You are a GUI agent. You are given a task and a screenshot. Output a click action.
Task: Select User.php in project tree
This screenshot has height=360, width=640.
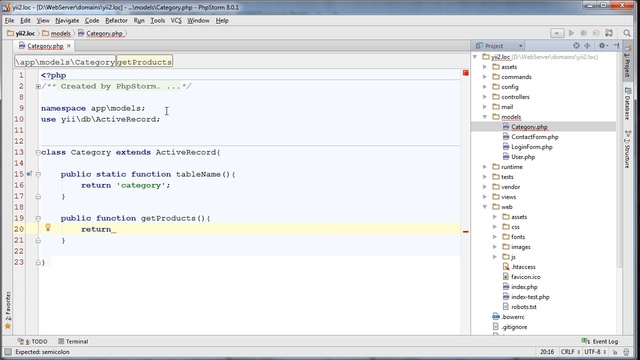point(523,157)
